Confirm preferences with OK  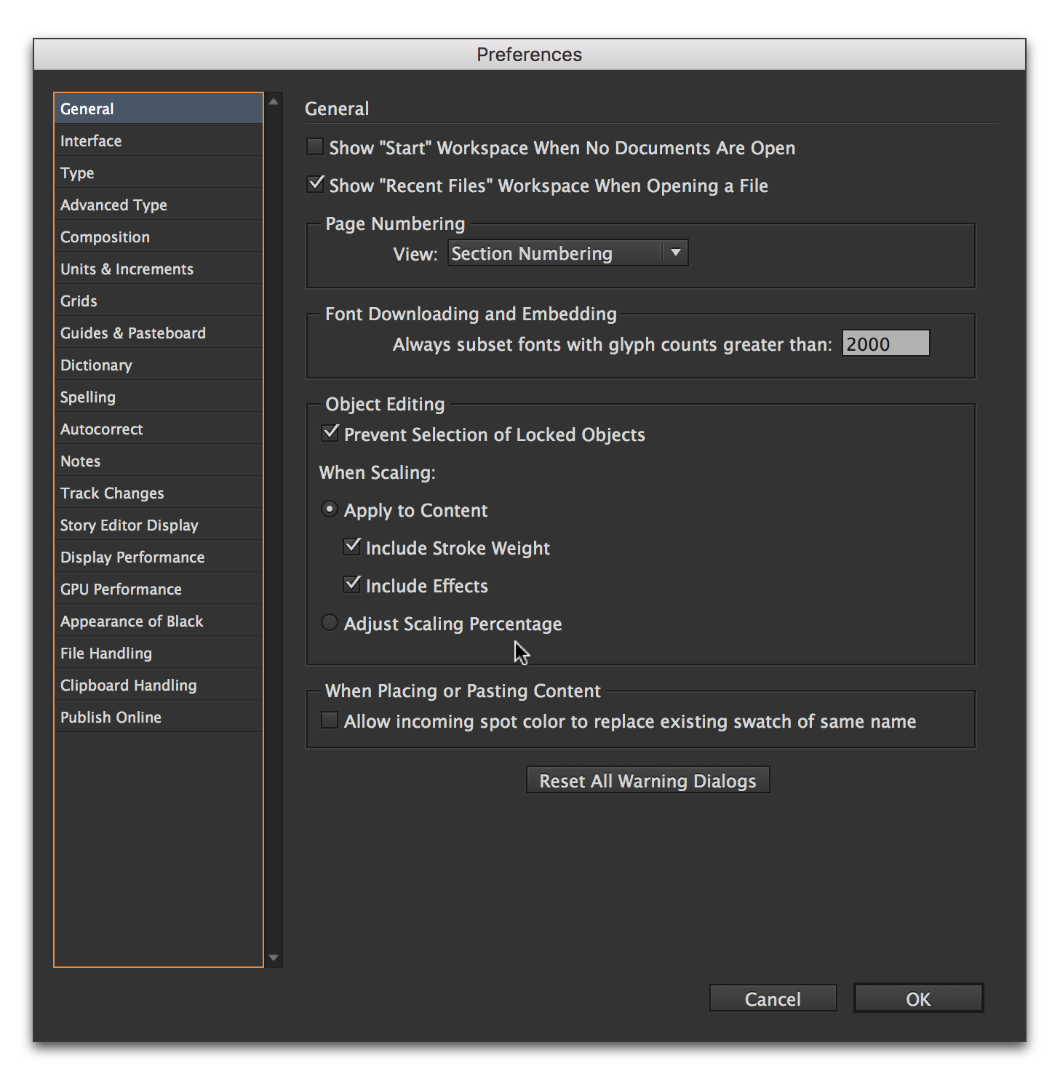917,997
